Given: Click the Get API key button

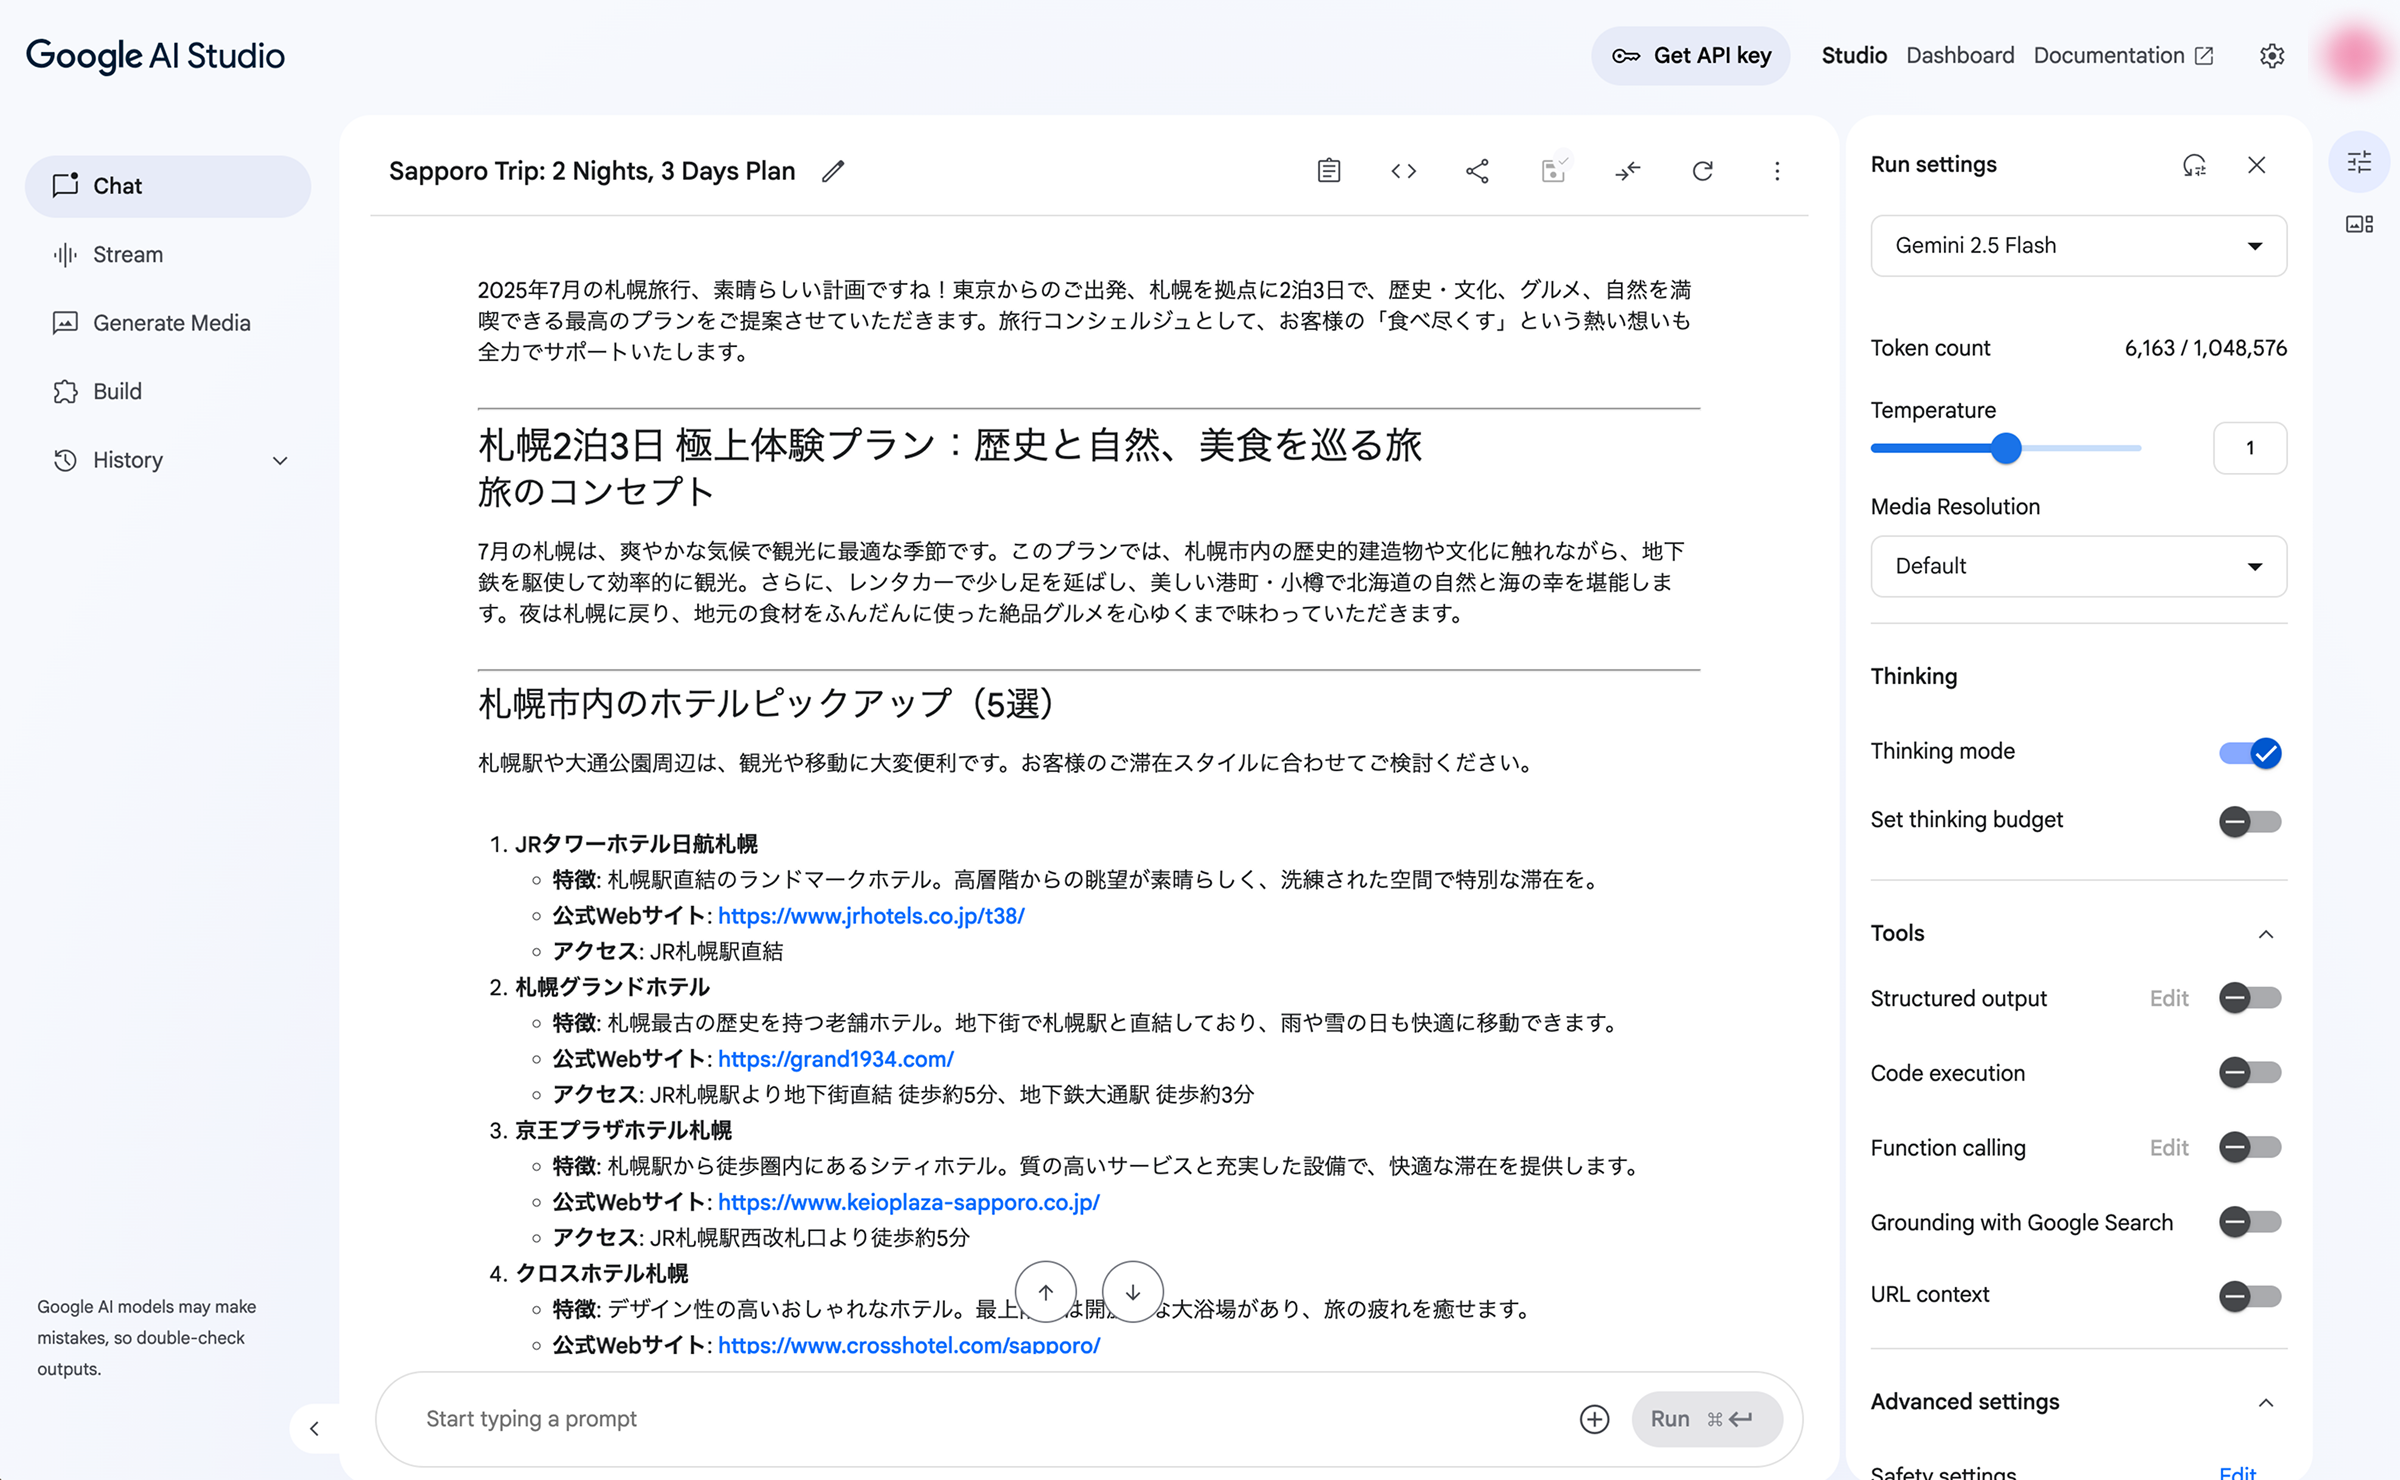Looking at the screenshot, I should 1691,56.
